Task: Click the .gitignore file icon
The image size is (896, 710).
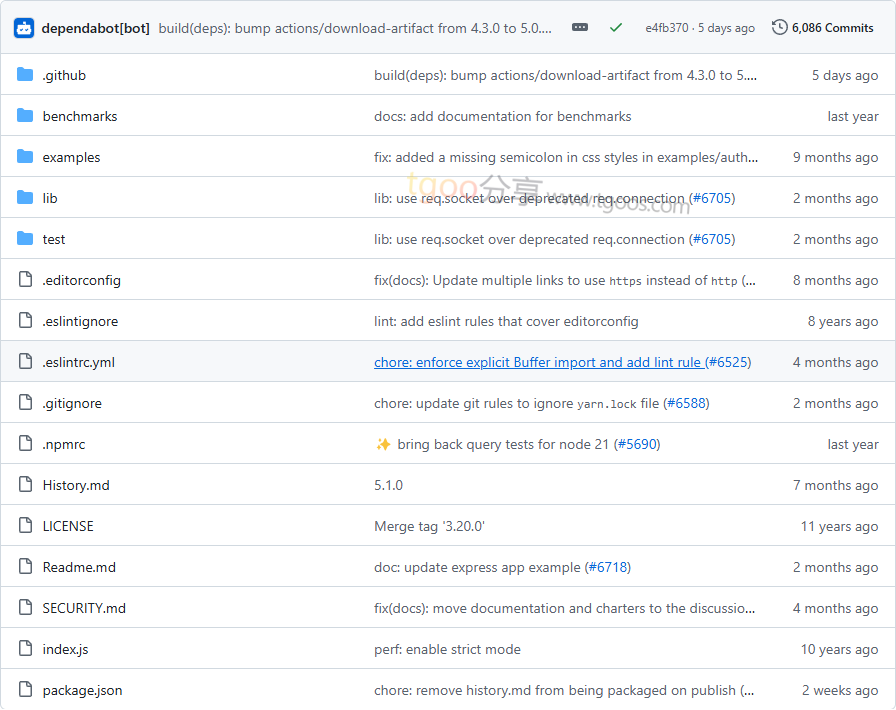Action: click(25, 403)
